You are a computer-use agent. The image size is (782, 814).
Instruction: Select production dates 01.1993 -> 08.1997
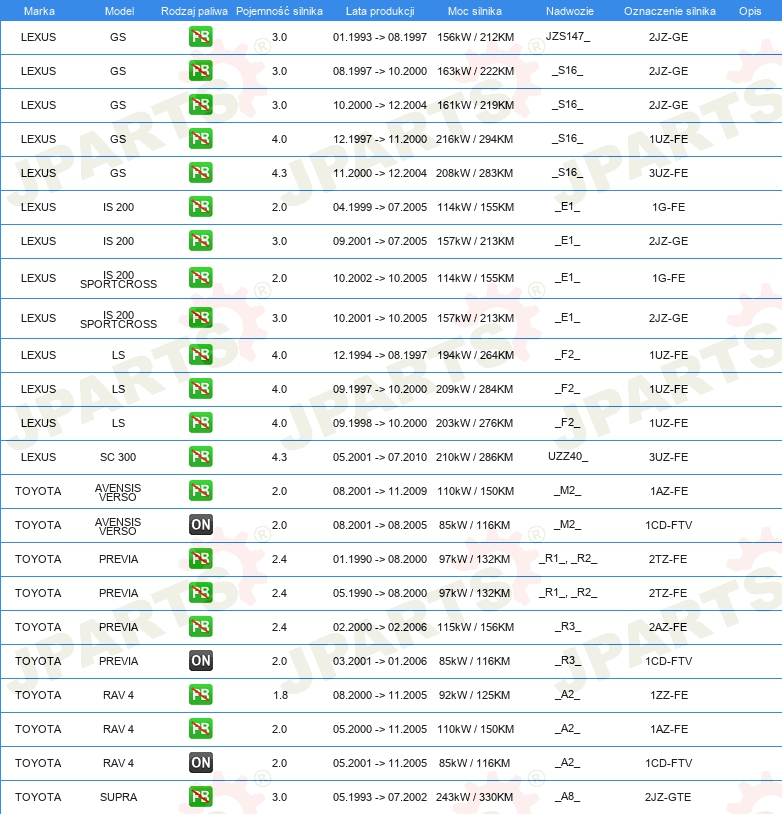coord(380,37)
